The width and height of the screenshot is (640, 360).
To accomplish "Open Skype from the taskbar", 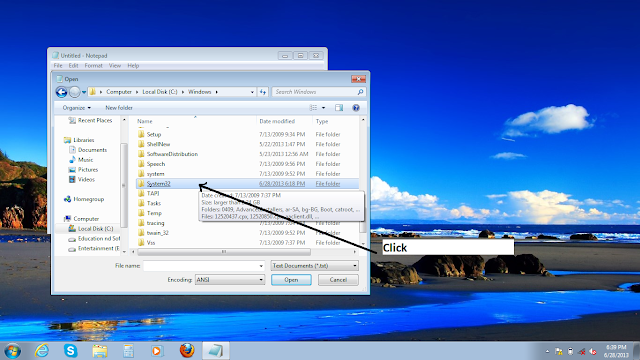I will coord(71,350).
